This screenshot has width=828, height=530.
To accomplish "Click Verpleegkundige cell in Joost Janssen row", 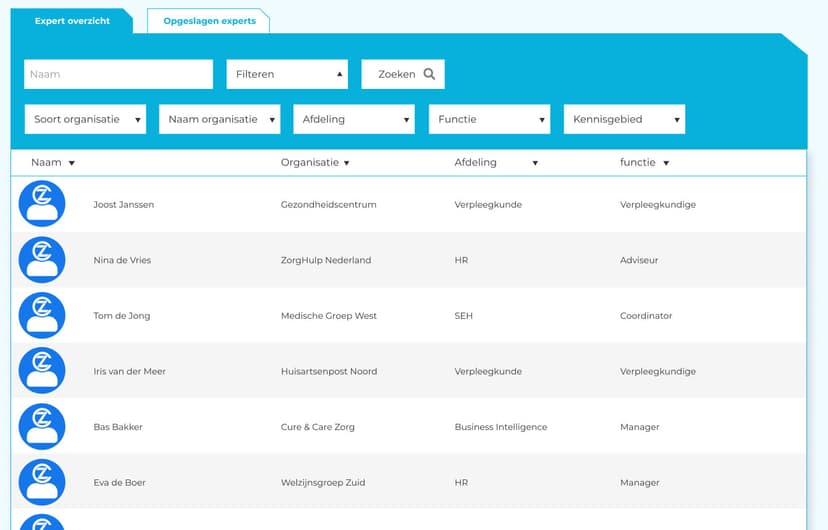I will [x=657, y=205].
